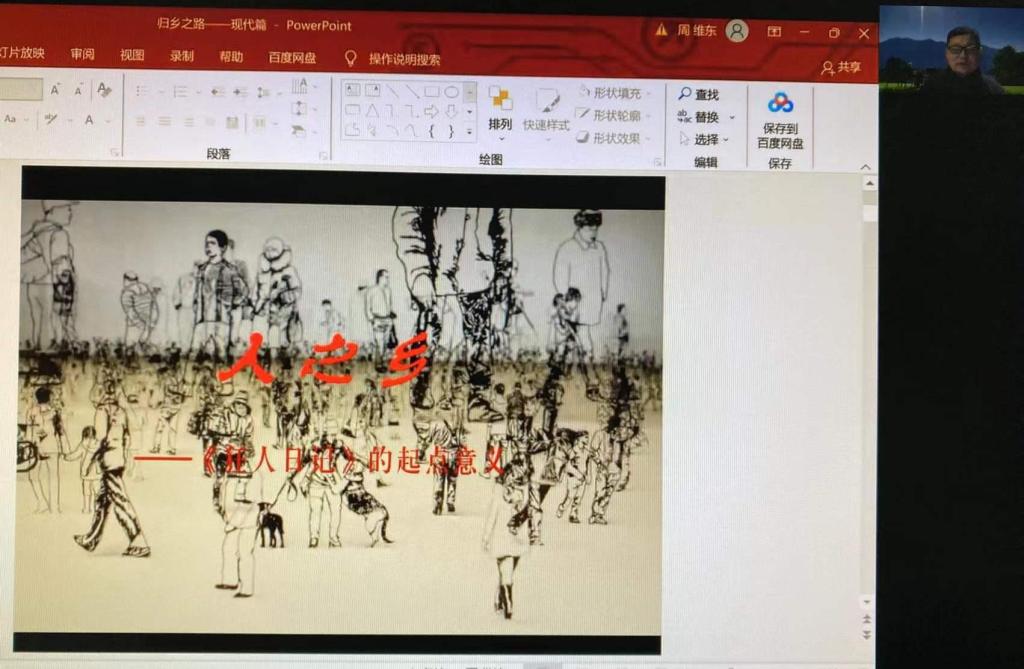Click the increase font size icon
Screen dimensions: 1024x669
click(x=56, y=90)
